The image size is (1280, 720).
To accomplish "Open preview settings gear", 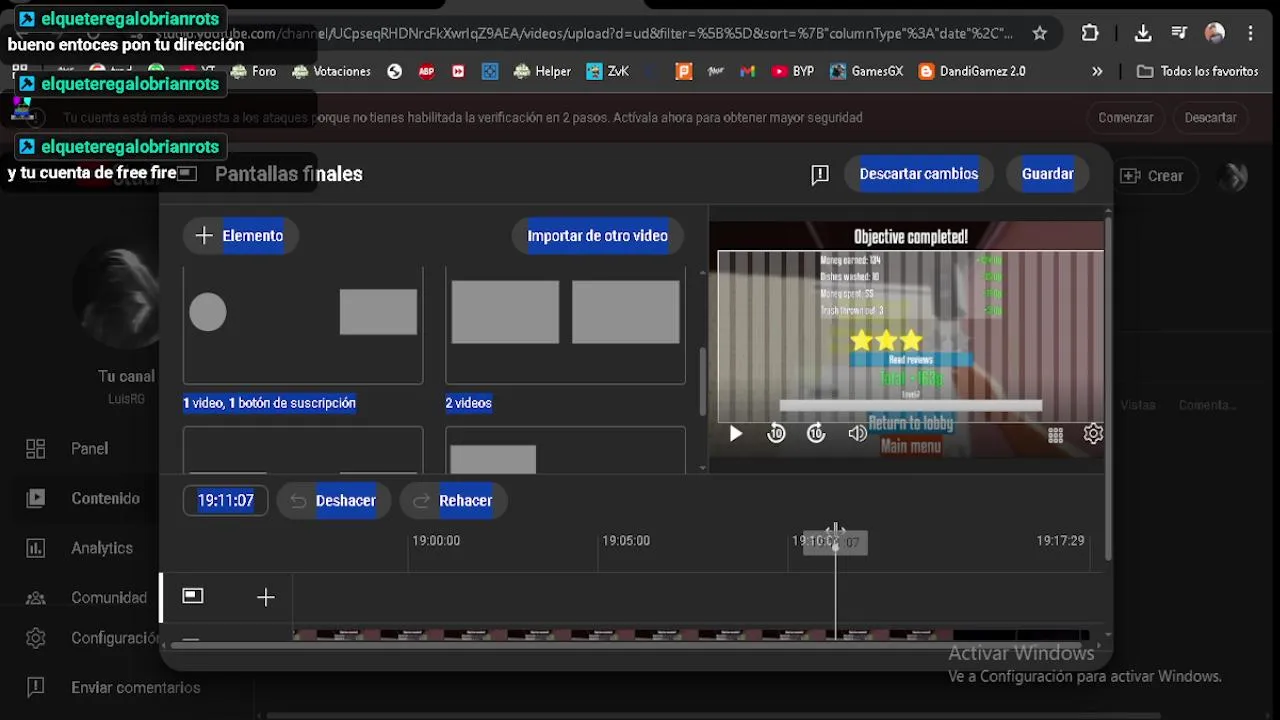I will [1093, 434].
